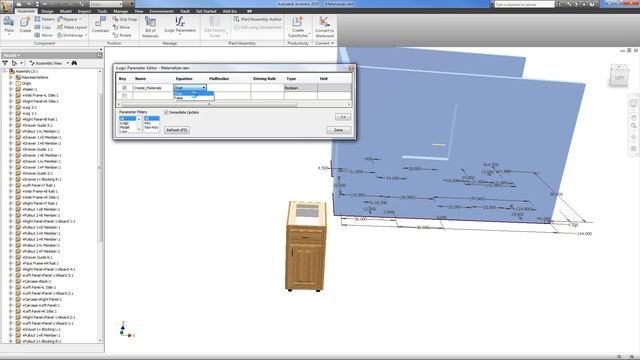The height and width of the screenshot is (360, 640).
Task: Click the Move tool in Position panel
Action: [x=121, y=27]
